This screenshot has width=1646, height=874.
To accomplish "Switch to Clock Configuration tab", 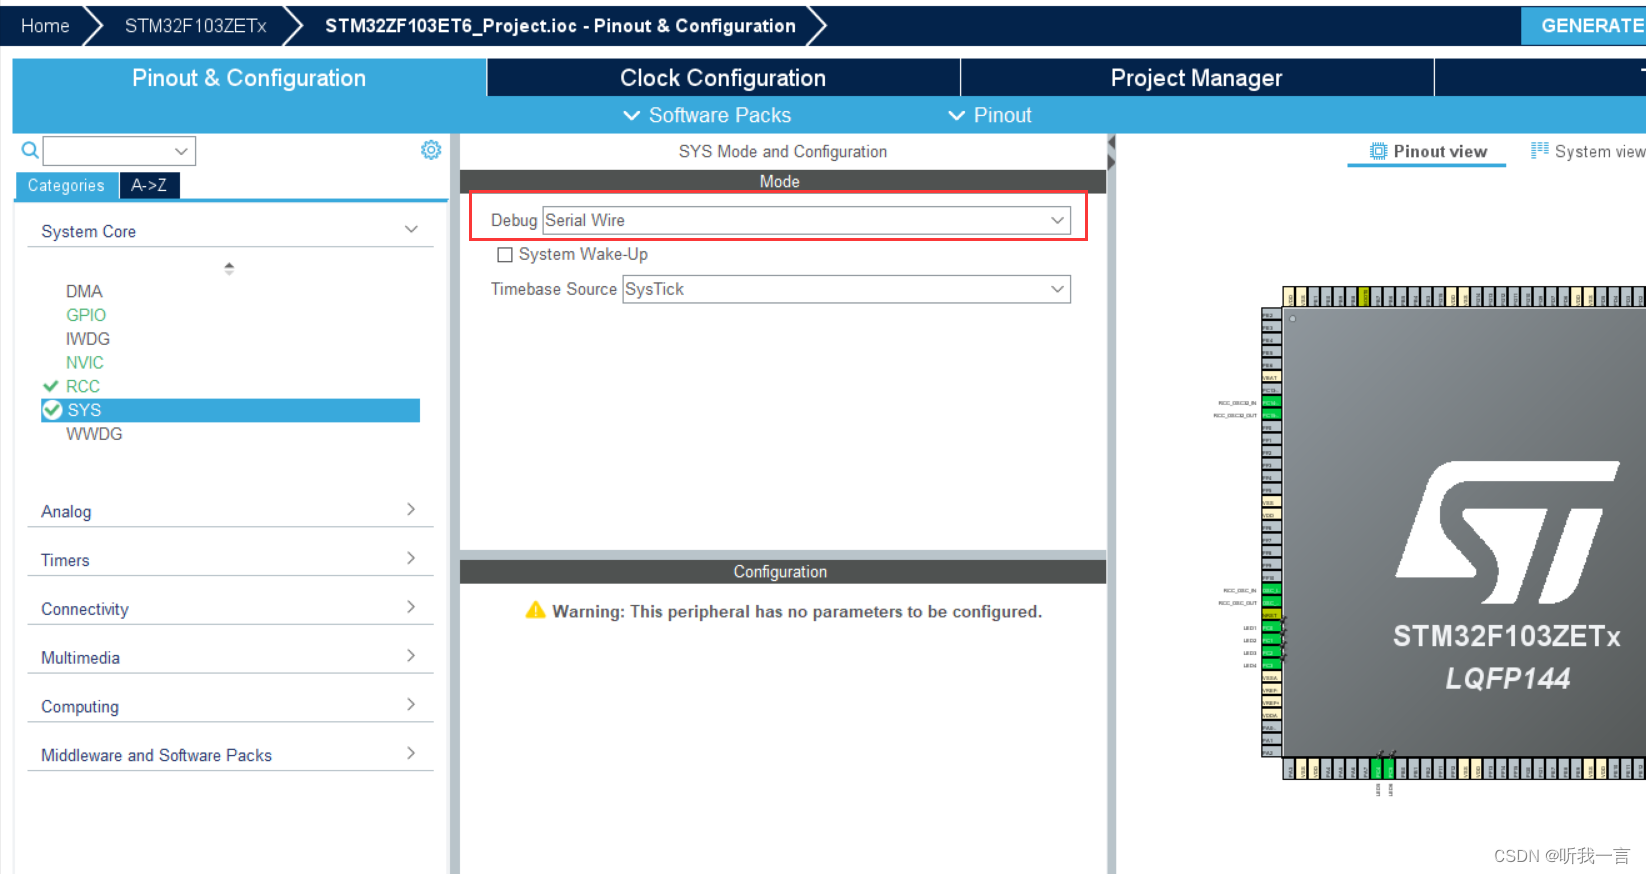I will tap(723, 78).
